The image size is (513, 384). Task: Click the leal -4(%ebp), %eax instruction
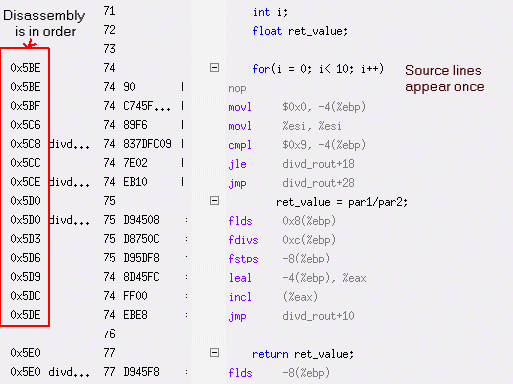click(297, 278)
